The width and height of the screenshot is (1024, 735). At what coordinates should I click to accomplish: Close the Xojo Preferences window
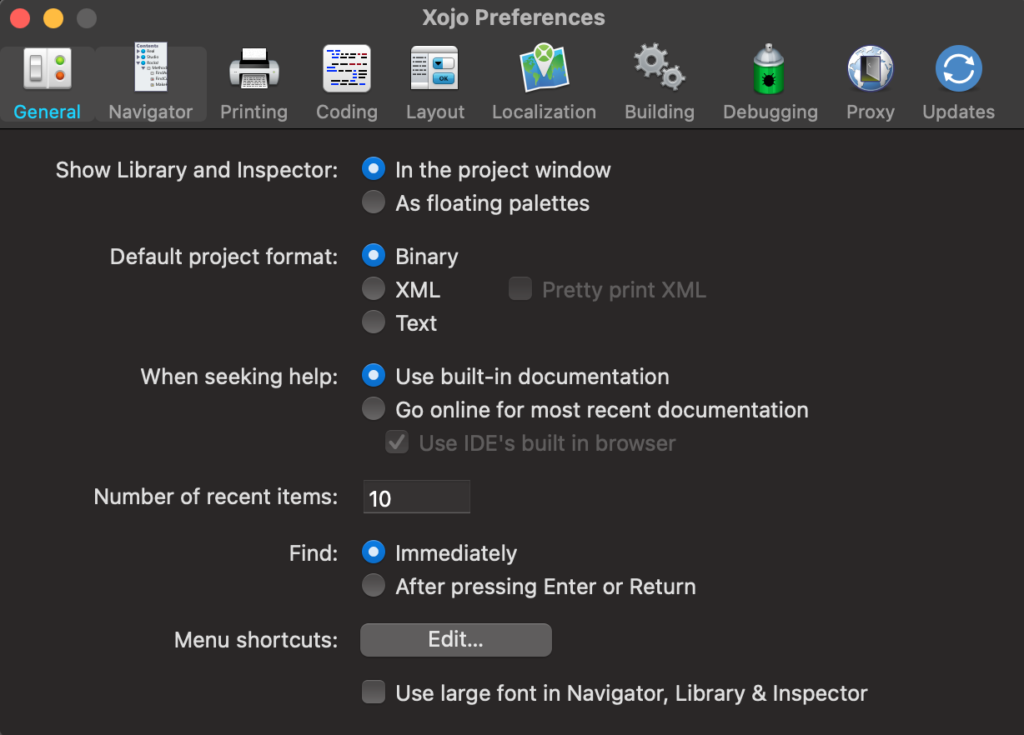click(20, 18)
